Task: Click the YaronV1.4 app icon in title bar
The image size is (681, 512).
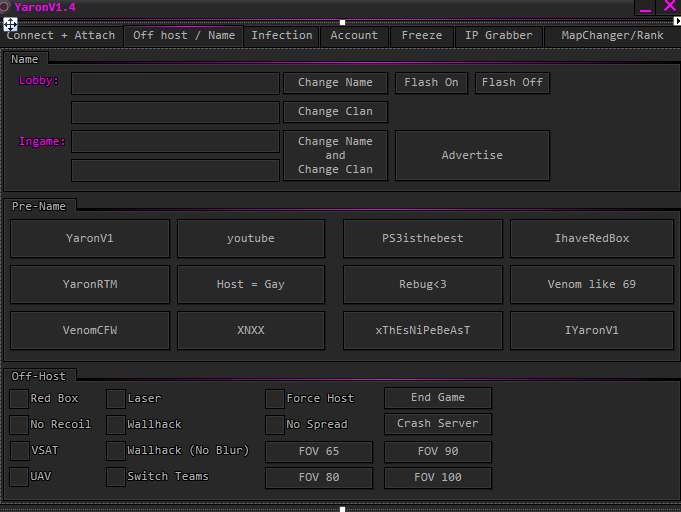Action: point(5,7)
